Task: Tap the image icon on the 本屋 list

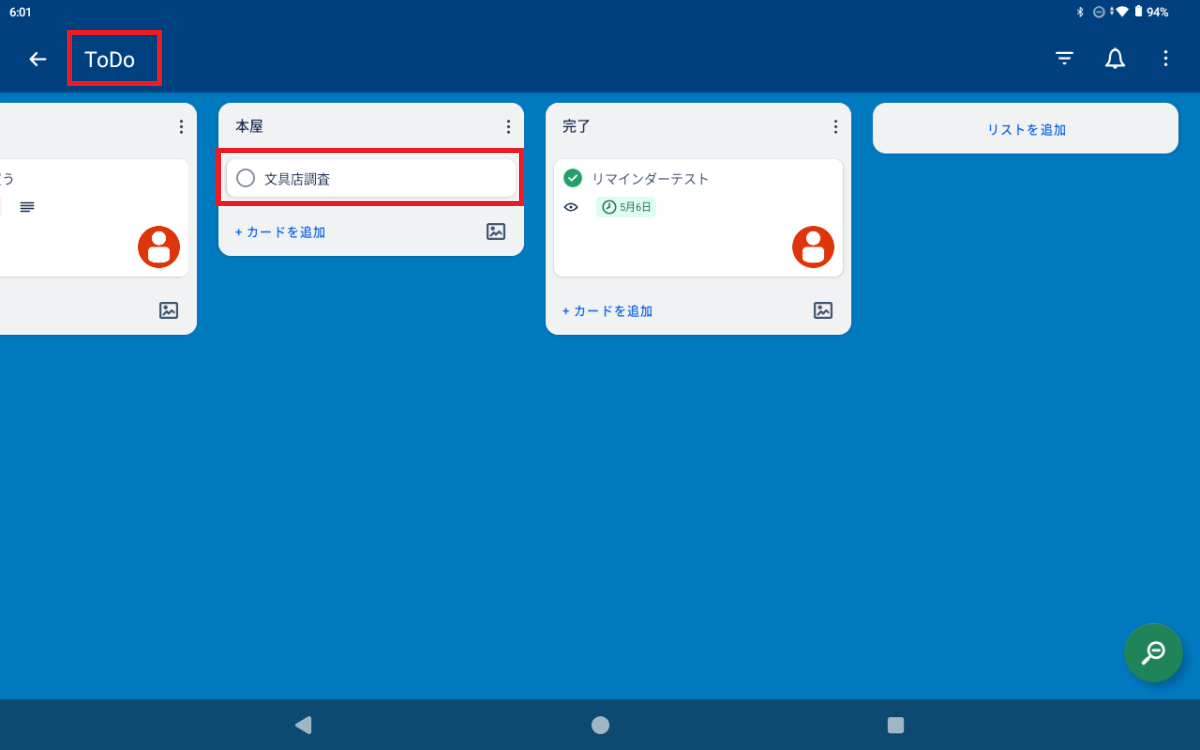Action: click(495, 231)
